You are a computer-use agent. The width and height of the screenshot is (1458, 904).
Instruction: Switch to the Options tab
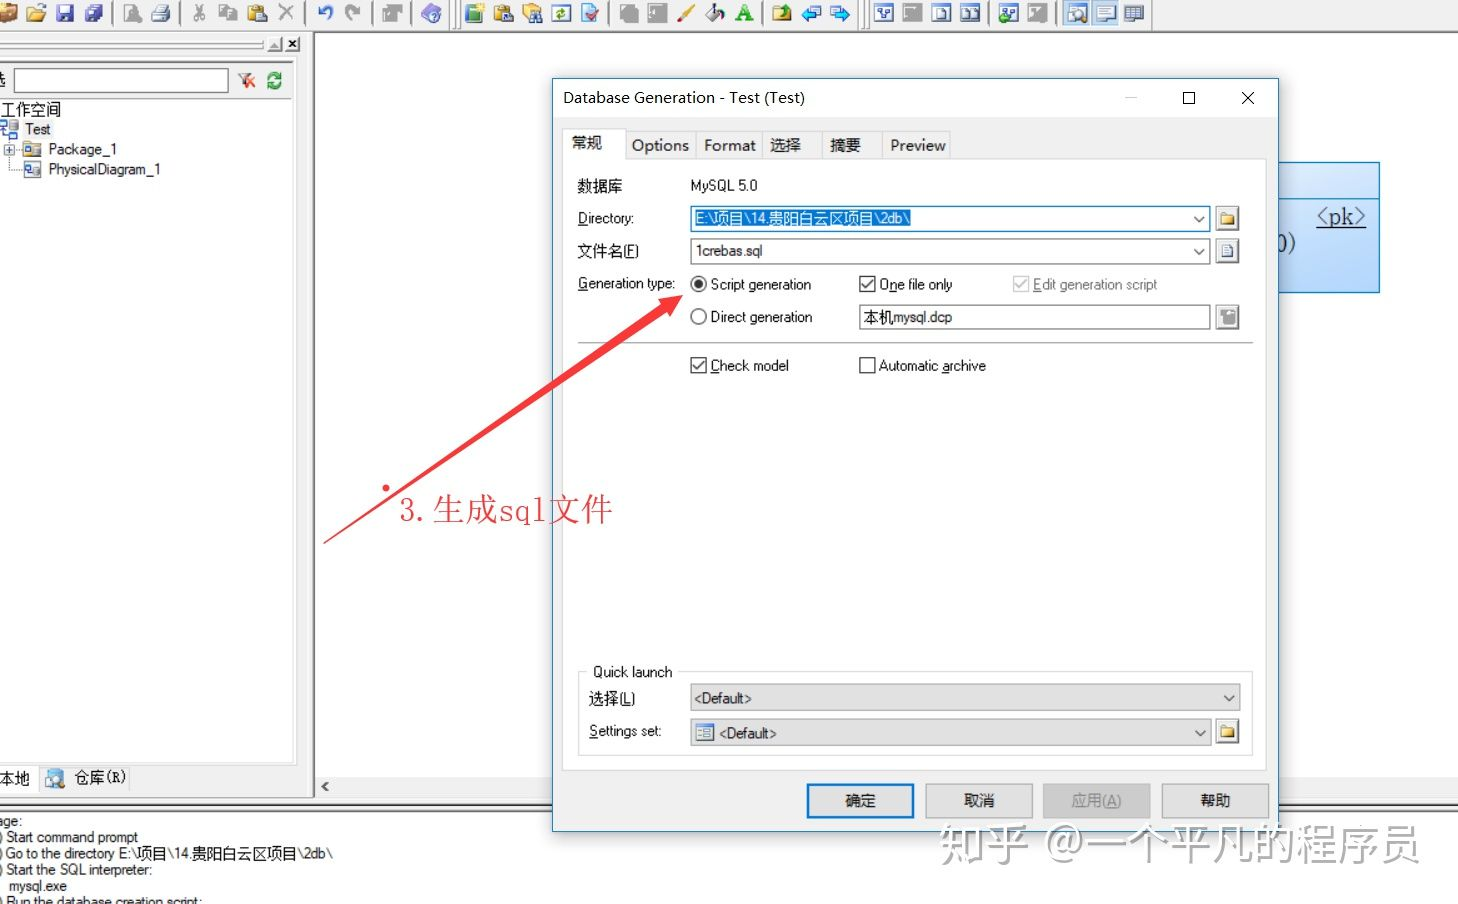[660, 145]
